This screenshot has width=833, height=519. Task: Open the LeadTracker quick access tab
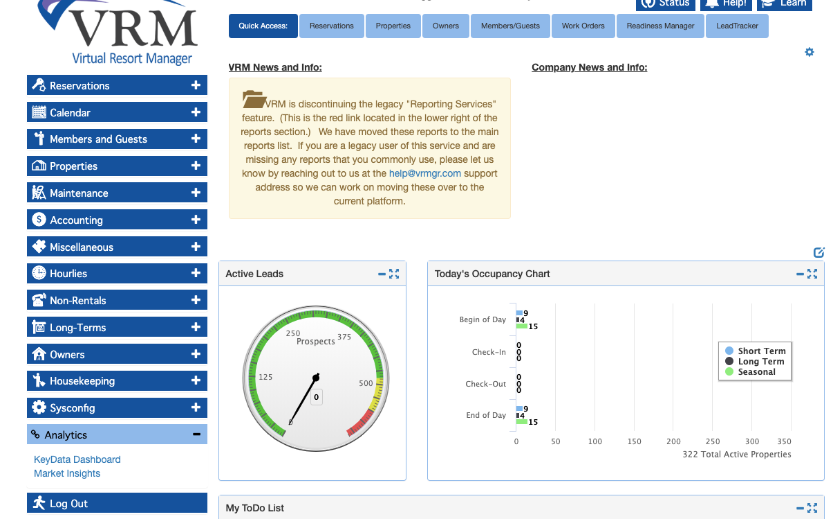click(x=737, y=26)
